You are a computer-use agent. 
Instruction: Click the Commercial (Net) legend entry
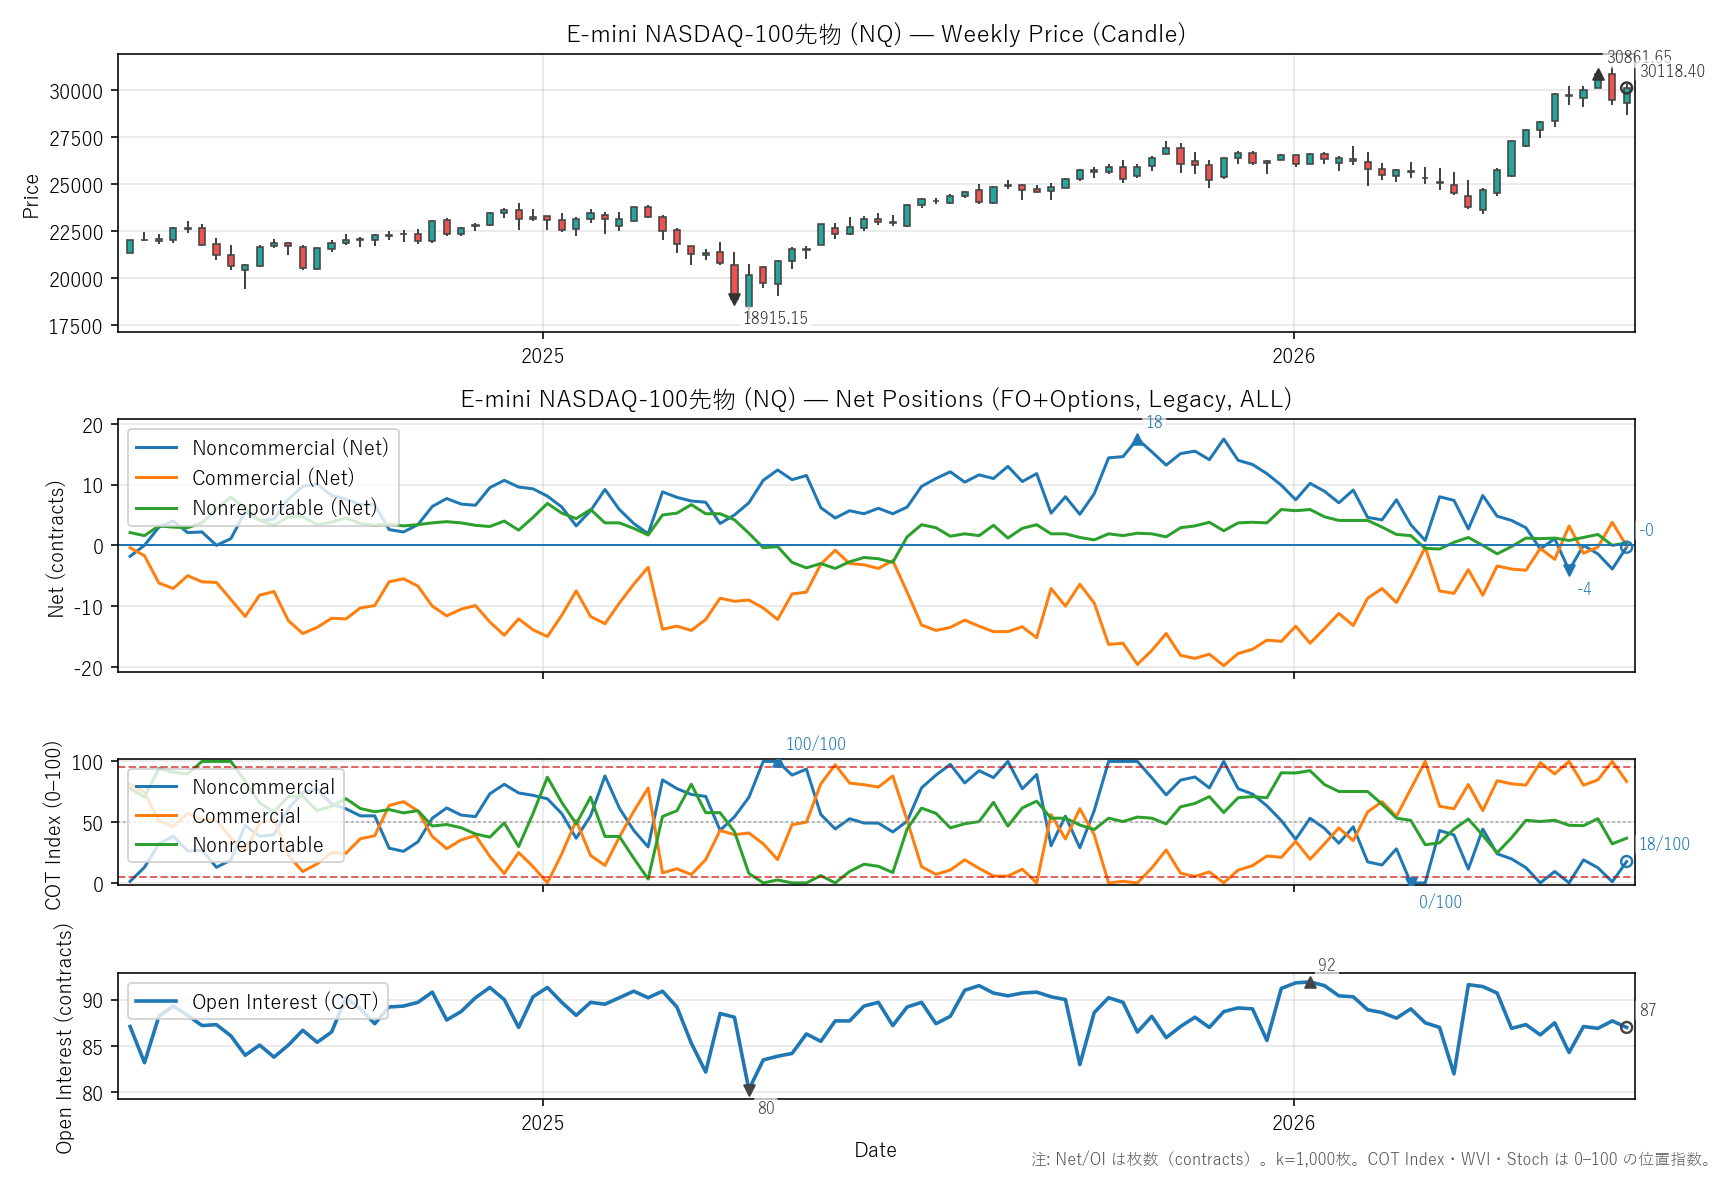[x=273, y=478]
